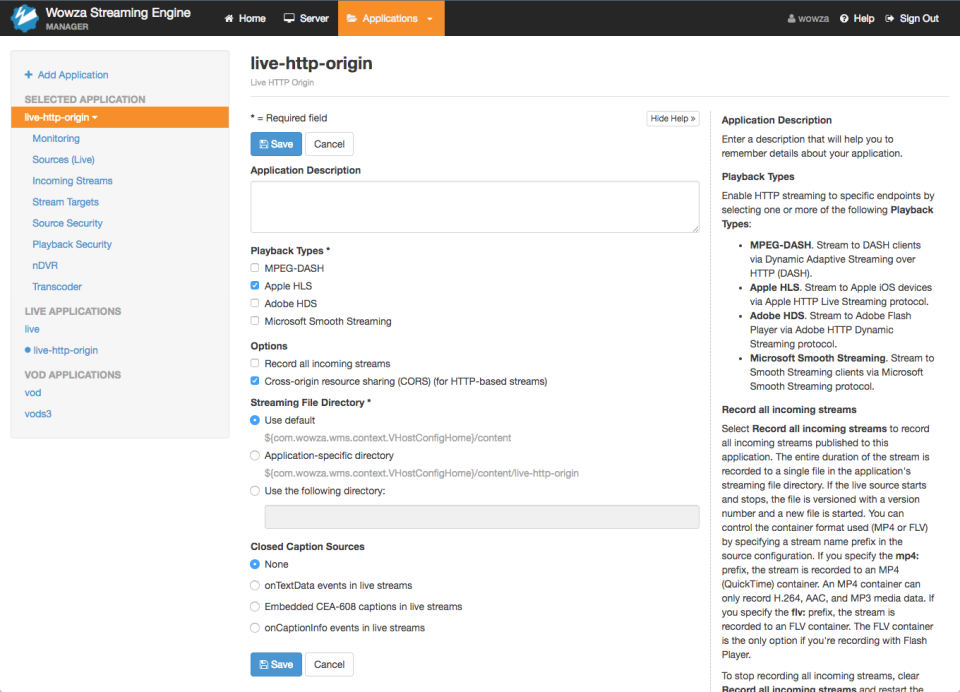The width and height of the screenshot is (960, 692).
Task: Uncheck the Apple HLS checkbox
Action: (255, 285)
